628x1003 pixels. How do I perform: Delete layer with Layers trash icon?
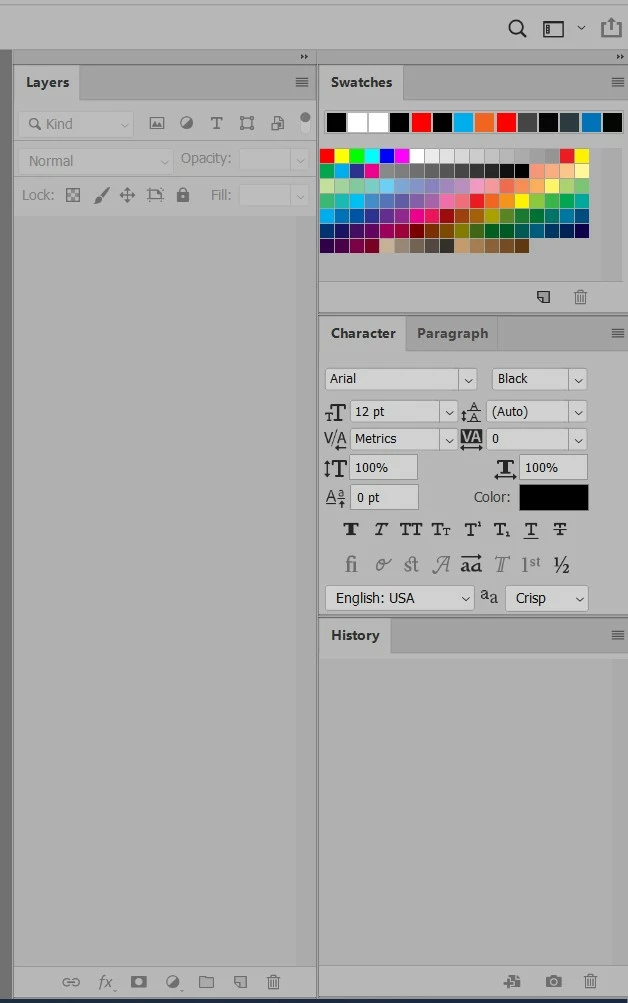pos(273,981)
